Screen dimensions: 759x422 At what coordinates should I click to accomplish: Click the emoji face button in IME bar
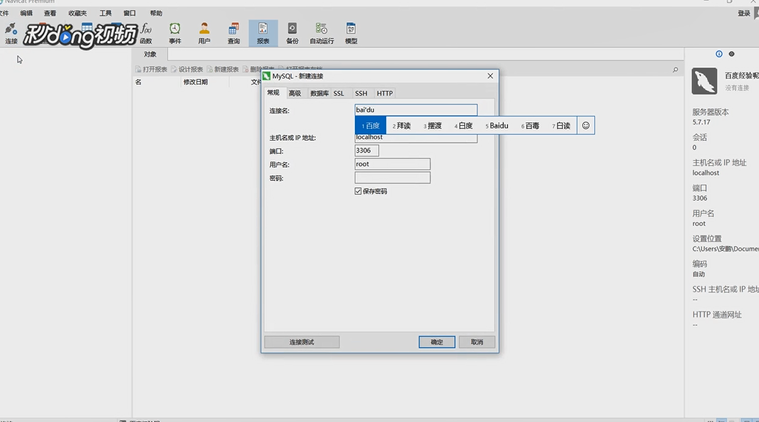[586, 125]
